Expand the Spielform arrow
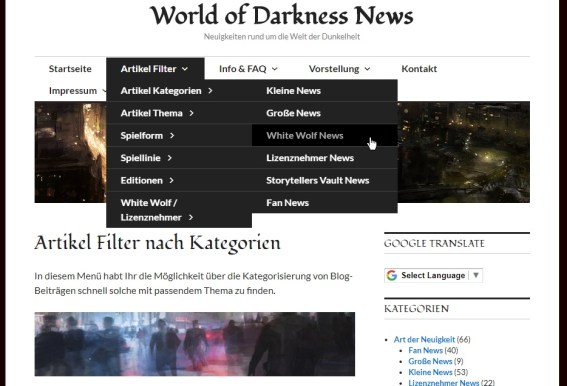567x386 pixels. coord(172,136)
